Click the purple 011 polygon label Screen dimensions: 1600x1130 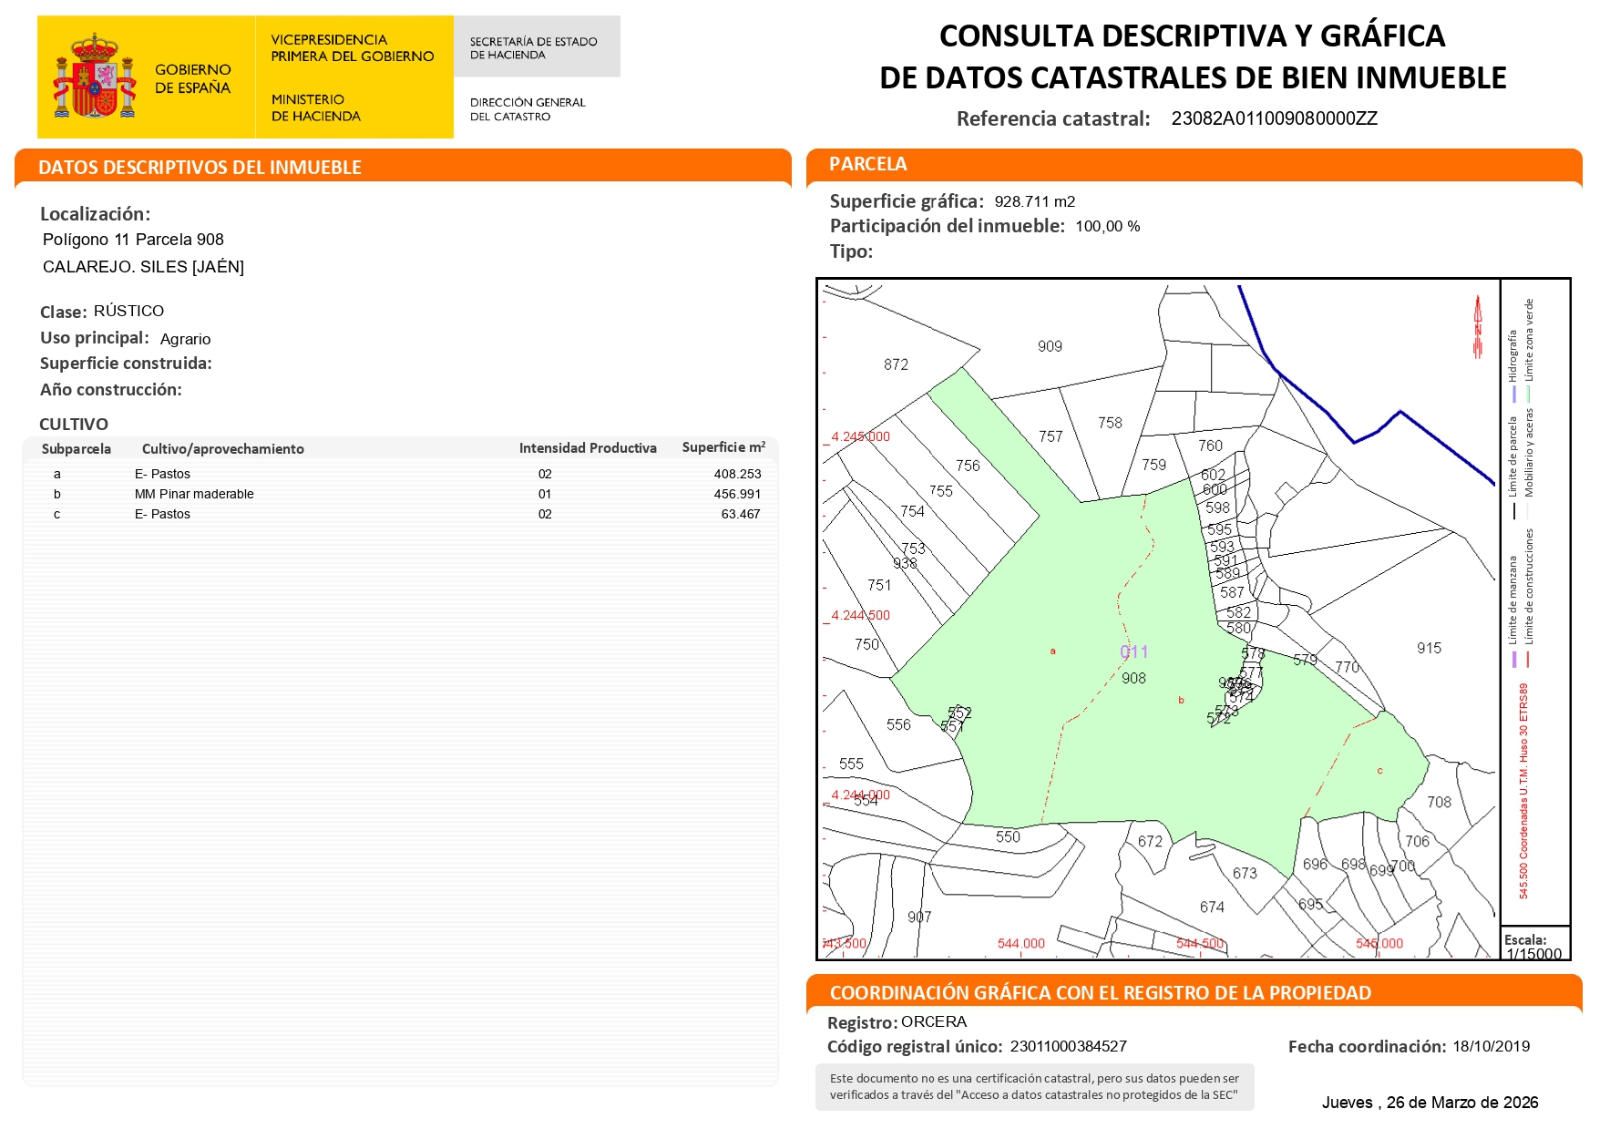click(1134, 652)
